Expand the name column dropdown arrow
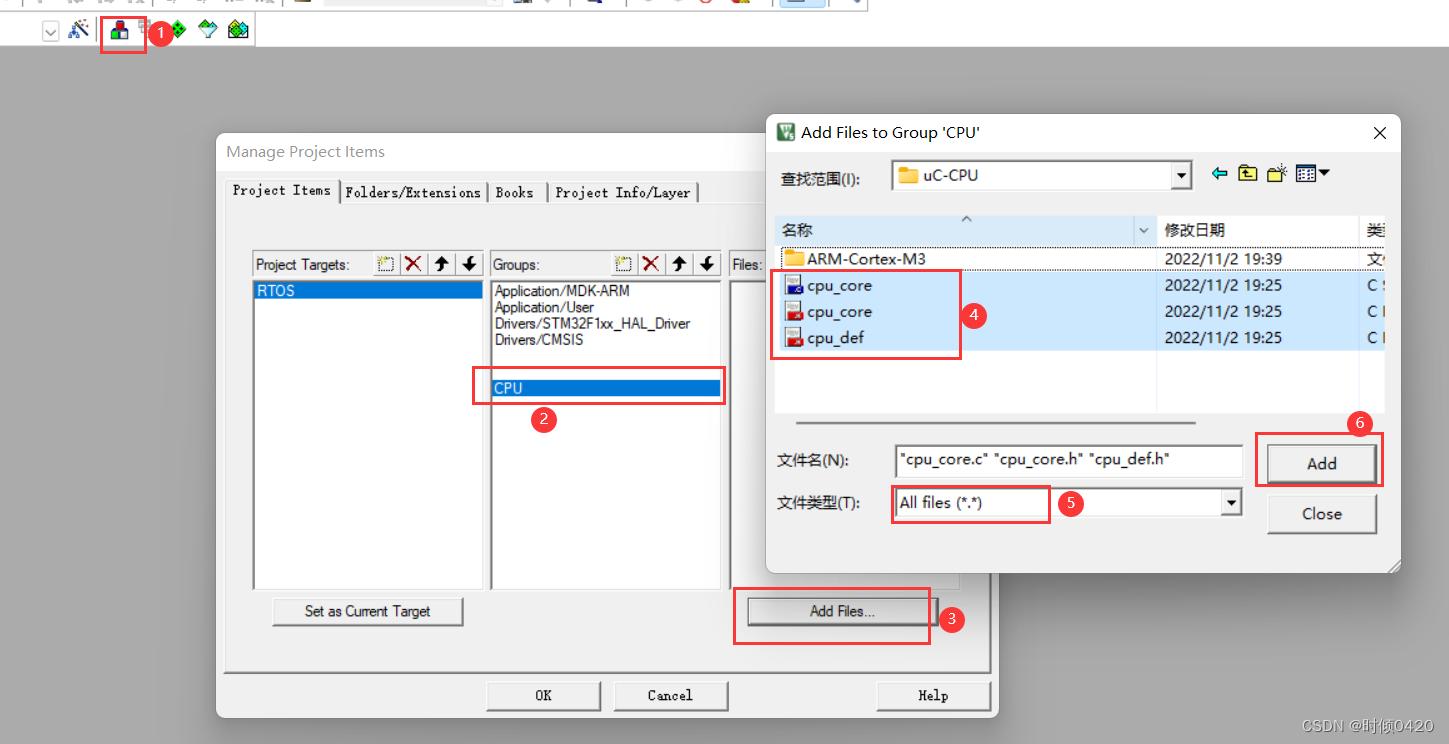 [1144, 230]
